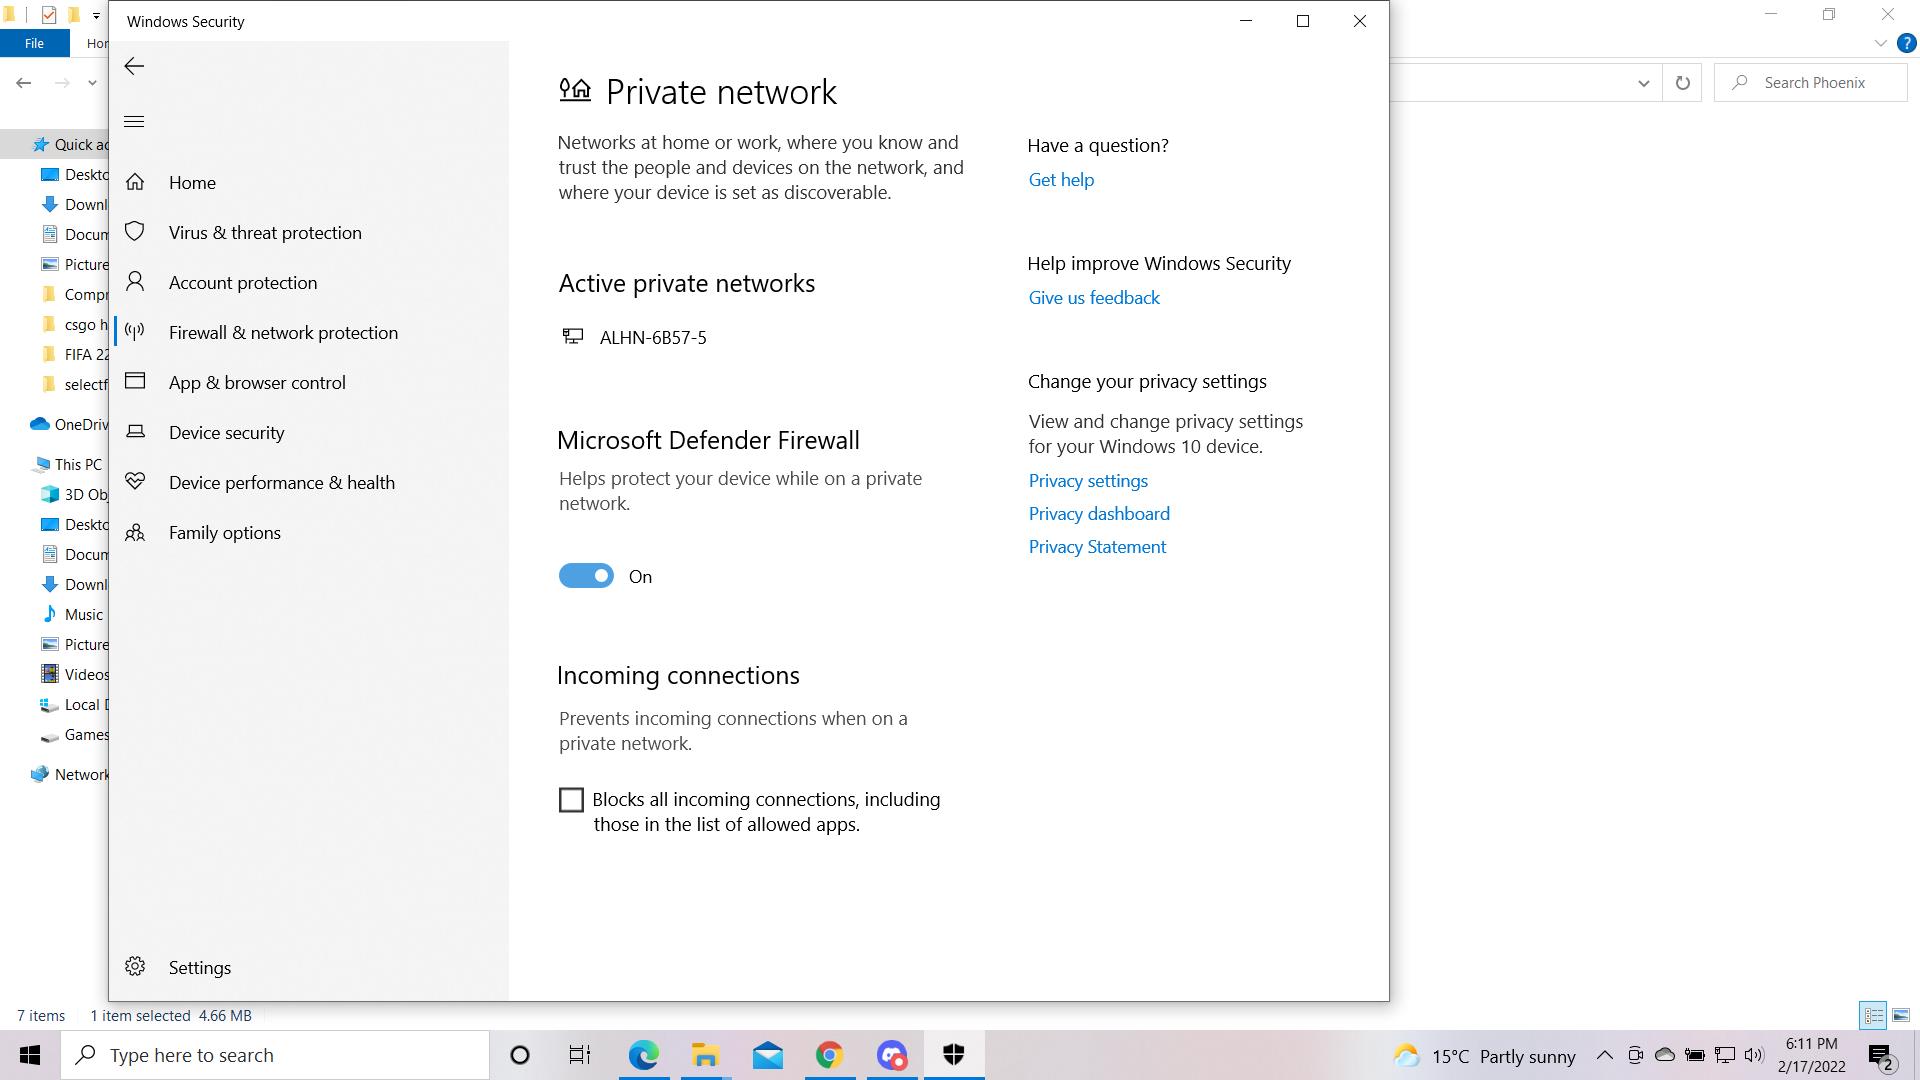
Task: Expand the File Explorer ribbon chevron
Action: click(x=1880, y=43)
